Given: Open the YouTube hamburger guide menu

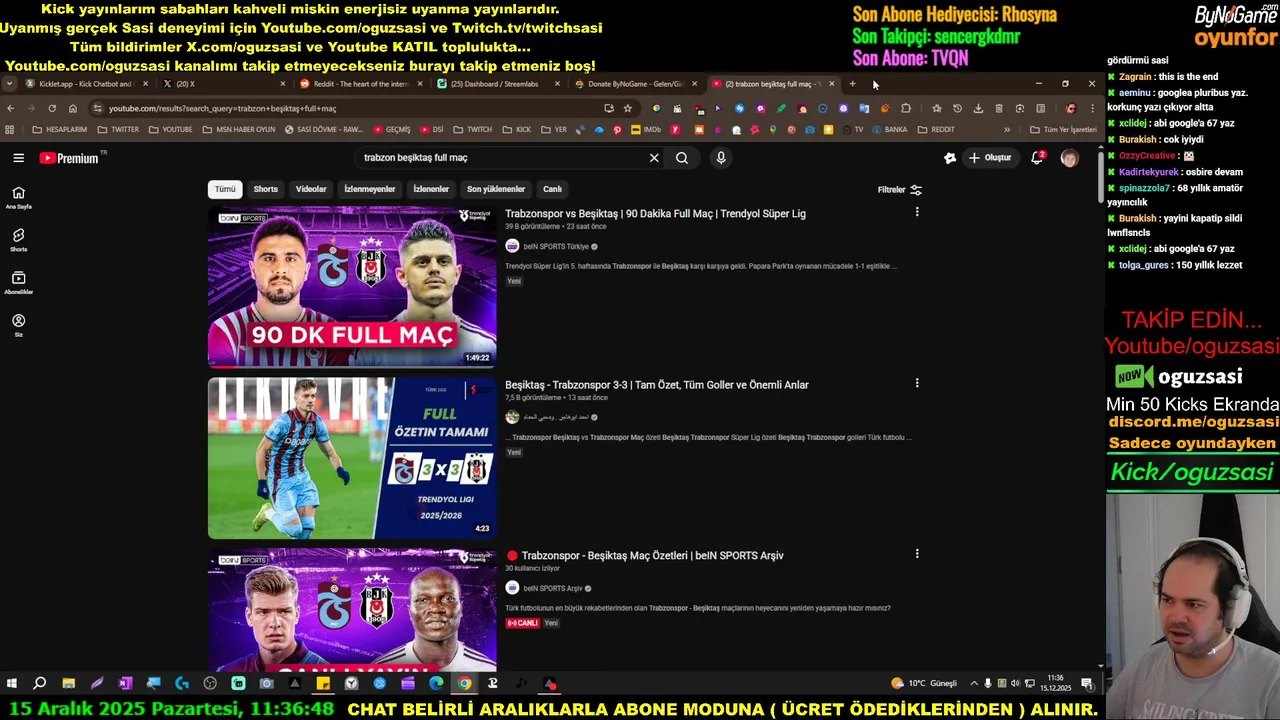Looking at the screenshot, I should click(x=18, y=158).
